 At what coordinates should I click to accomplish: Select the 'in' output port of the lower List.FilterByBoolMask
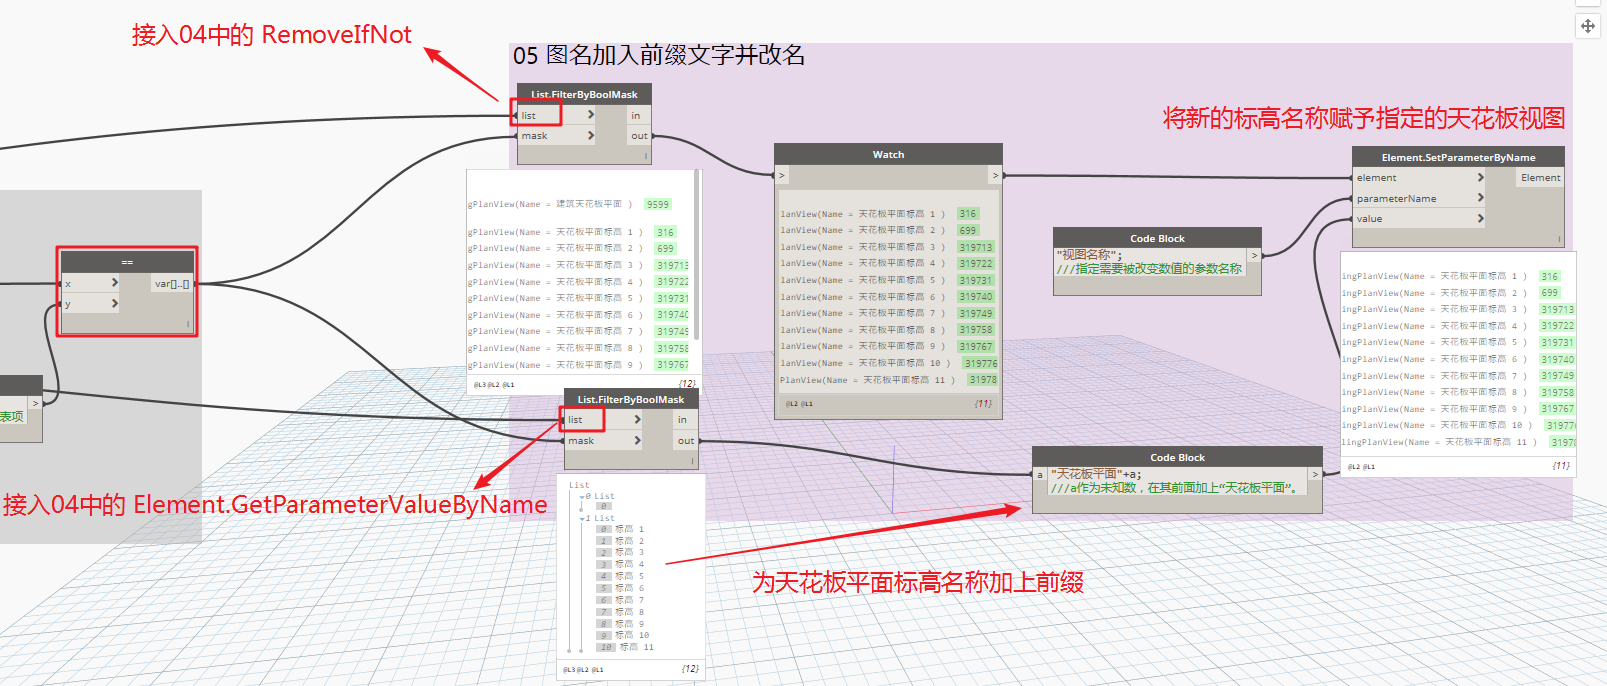[685, 420]
